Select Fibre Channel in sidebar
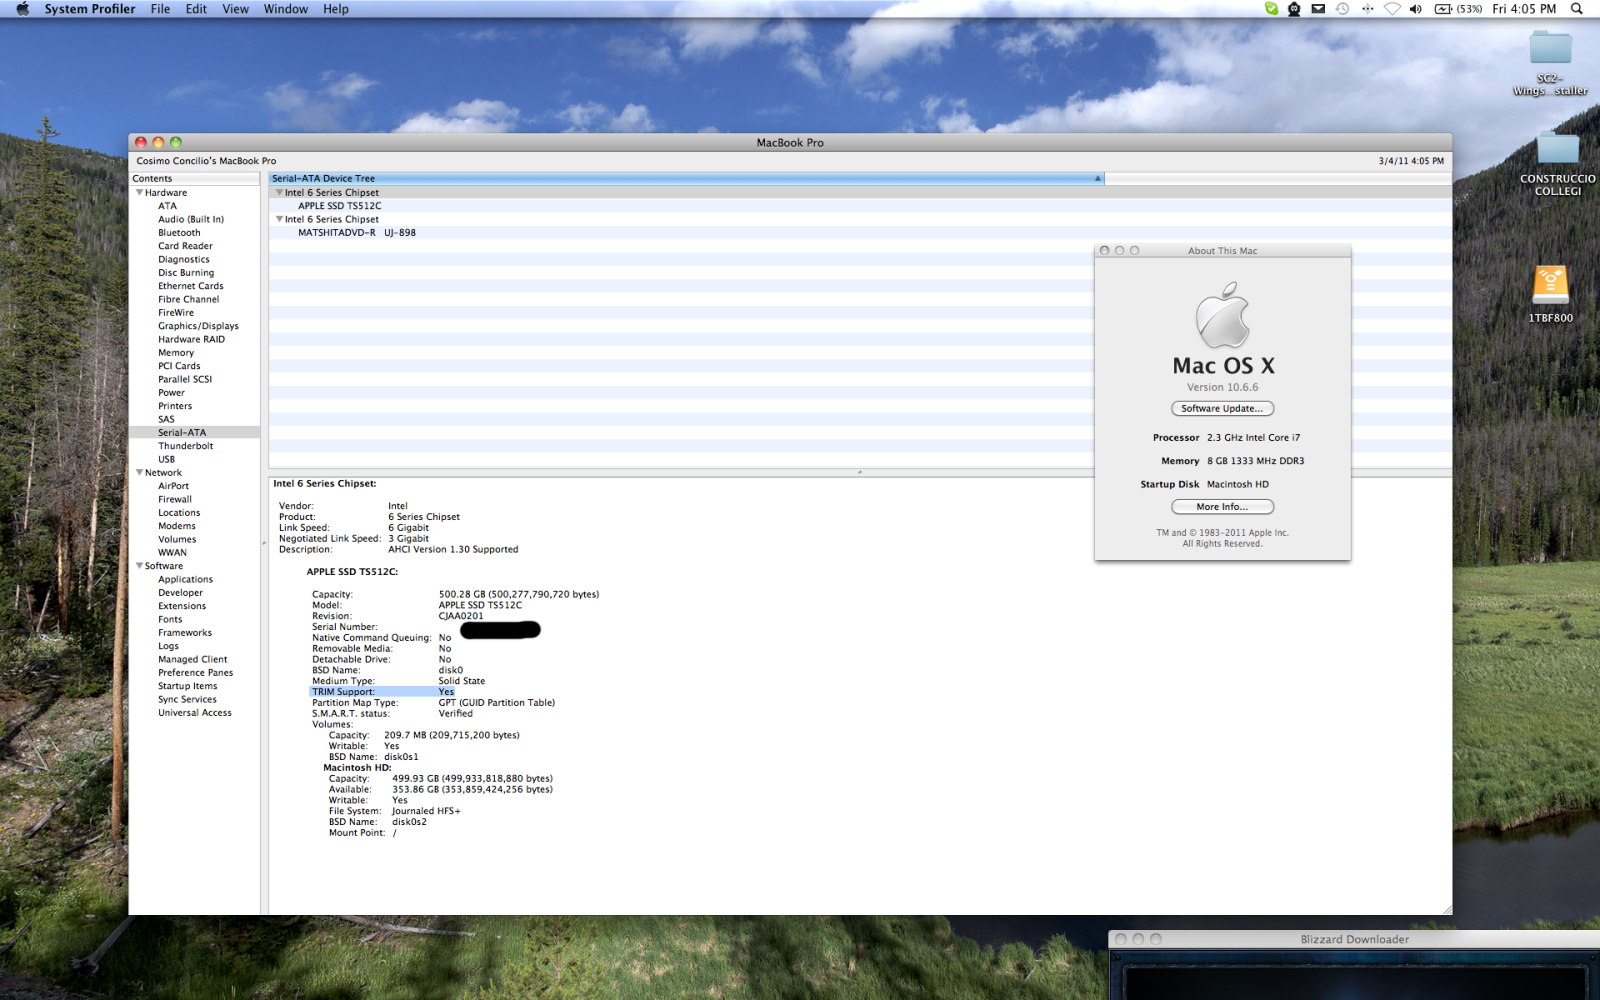The image size is (1600, 1000). coord(188,299)
